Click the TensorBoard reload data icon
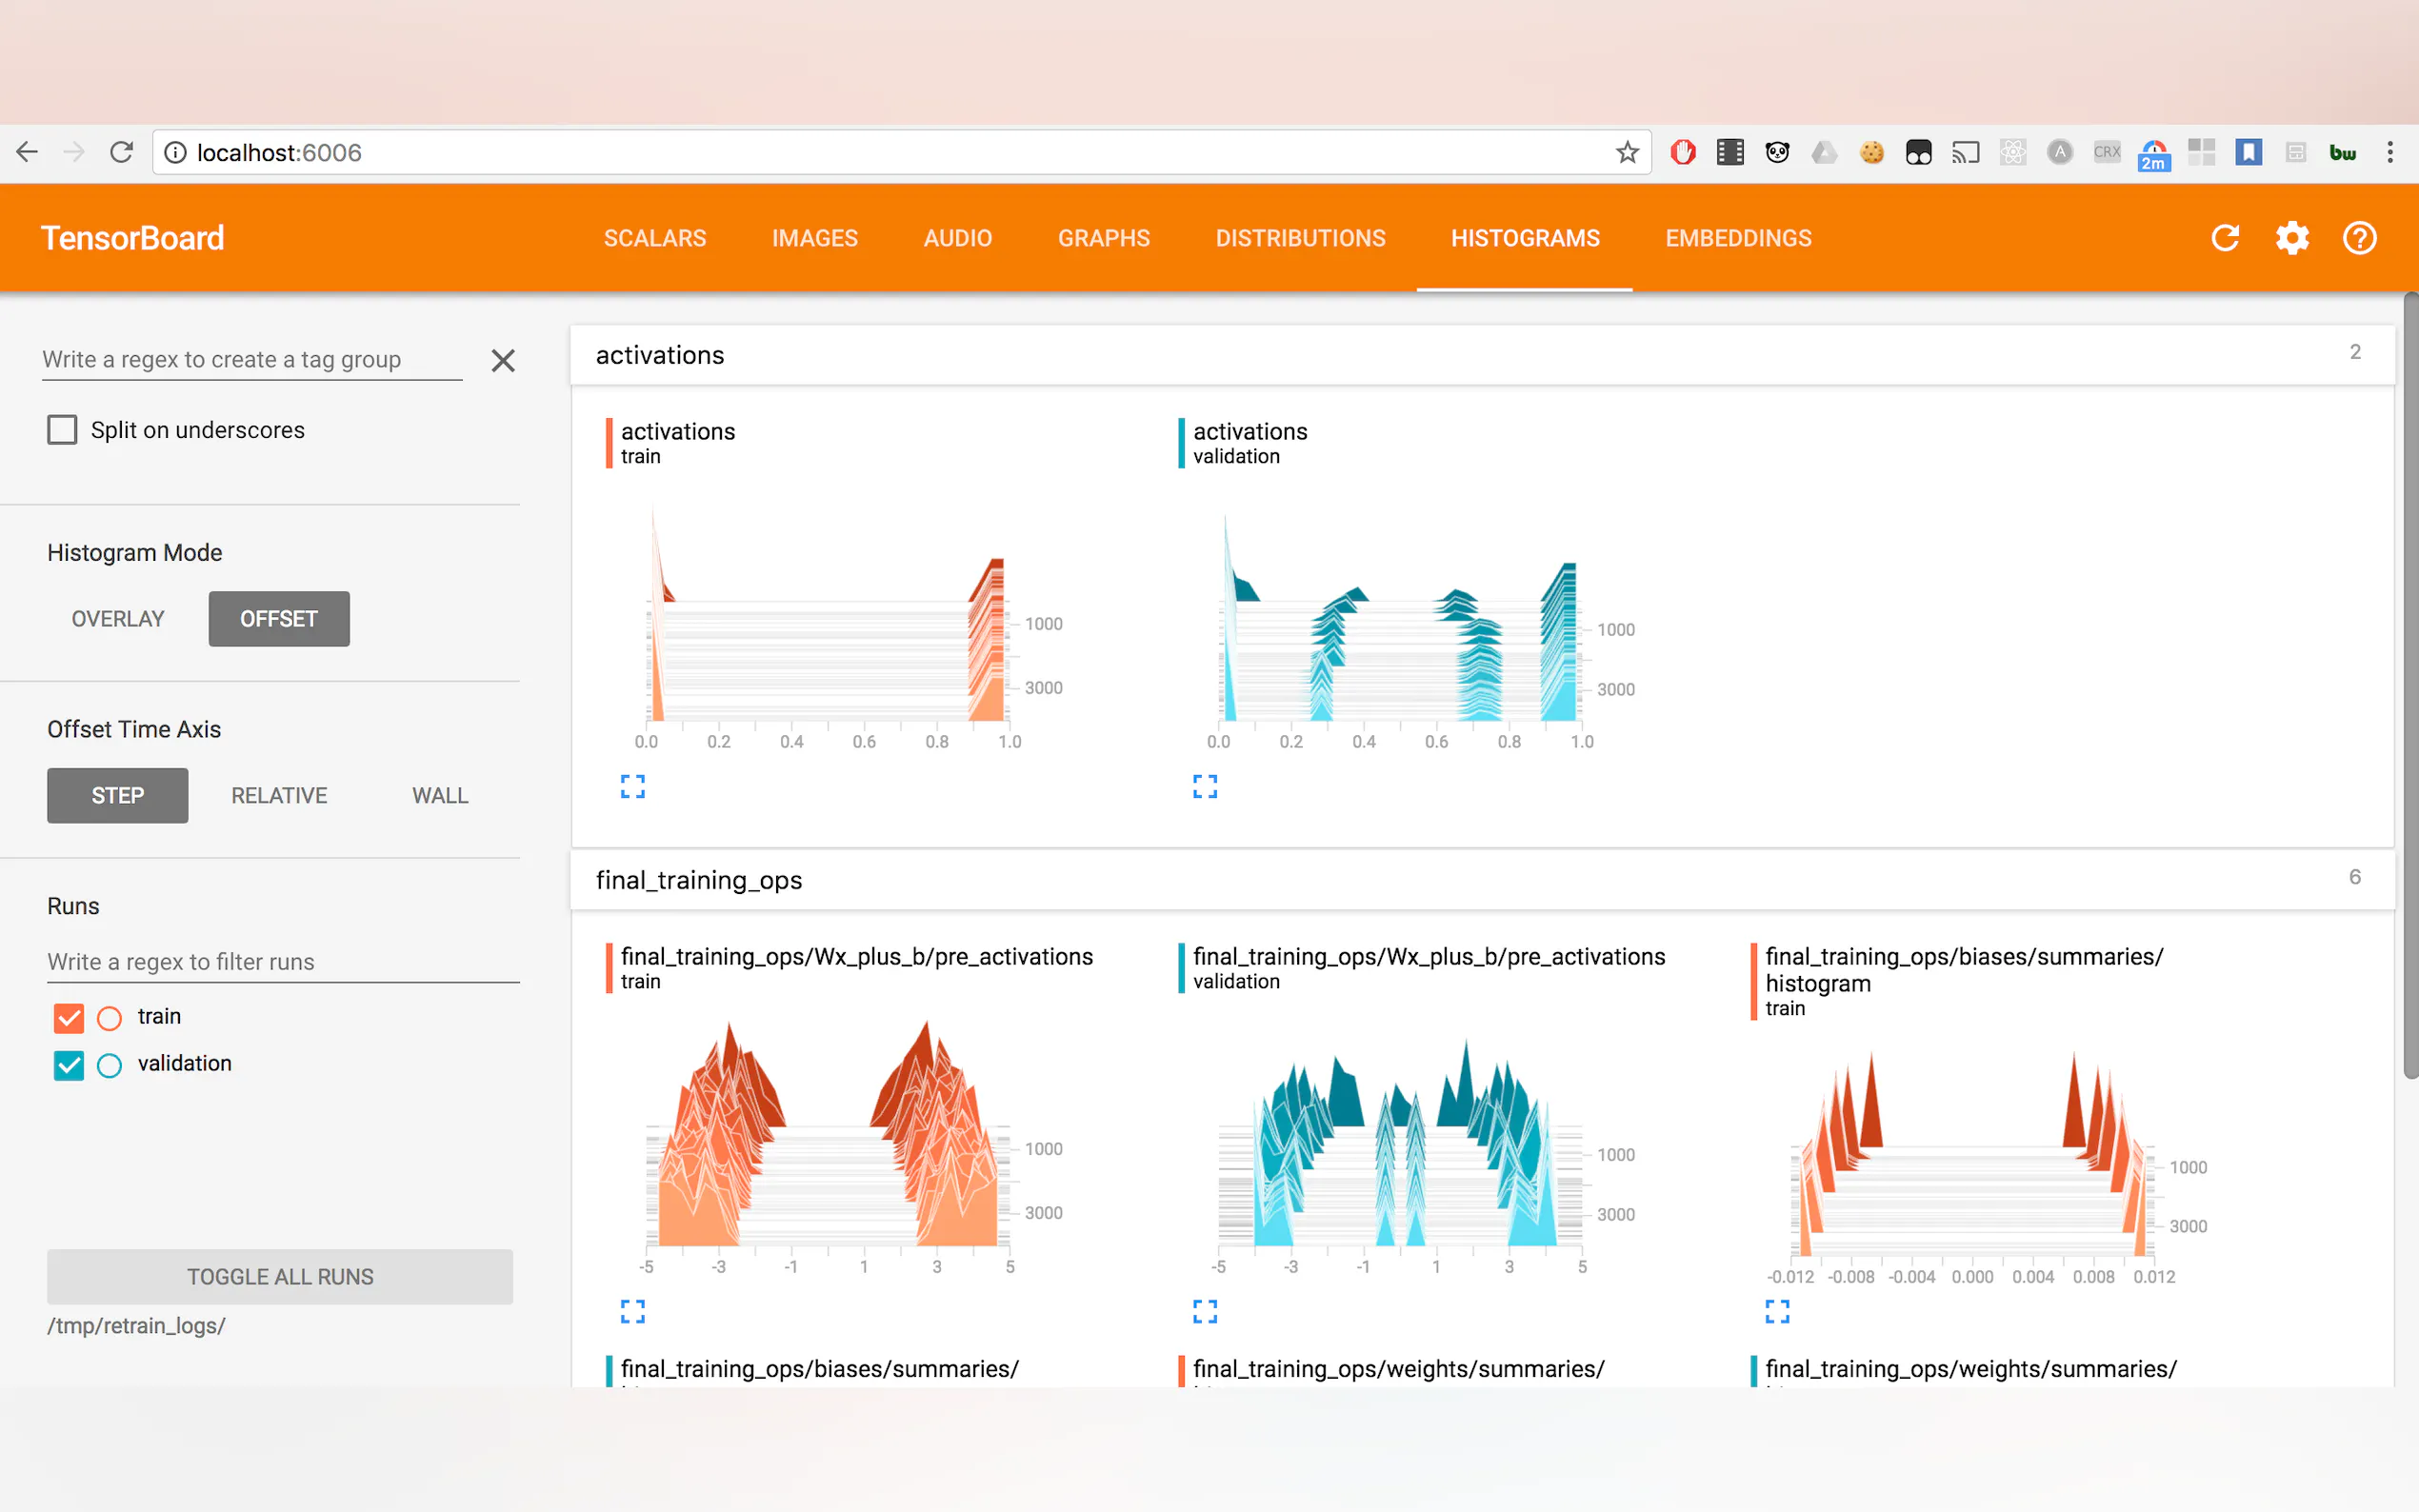This screenshot has height=1512, width=2419. point(2225,238)
